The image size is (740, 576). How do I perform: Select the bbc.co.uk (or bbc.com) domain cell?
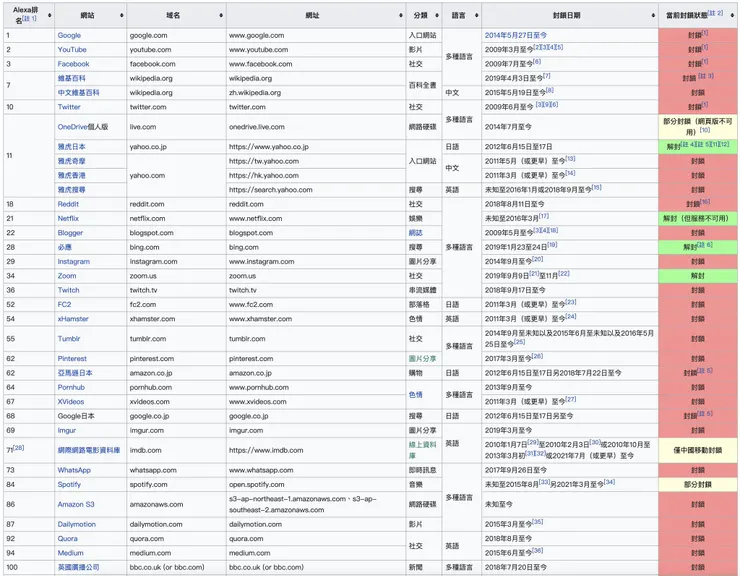coord(176,567)
